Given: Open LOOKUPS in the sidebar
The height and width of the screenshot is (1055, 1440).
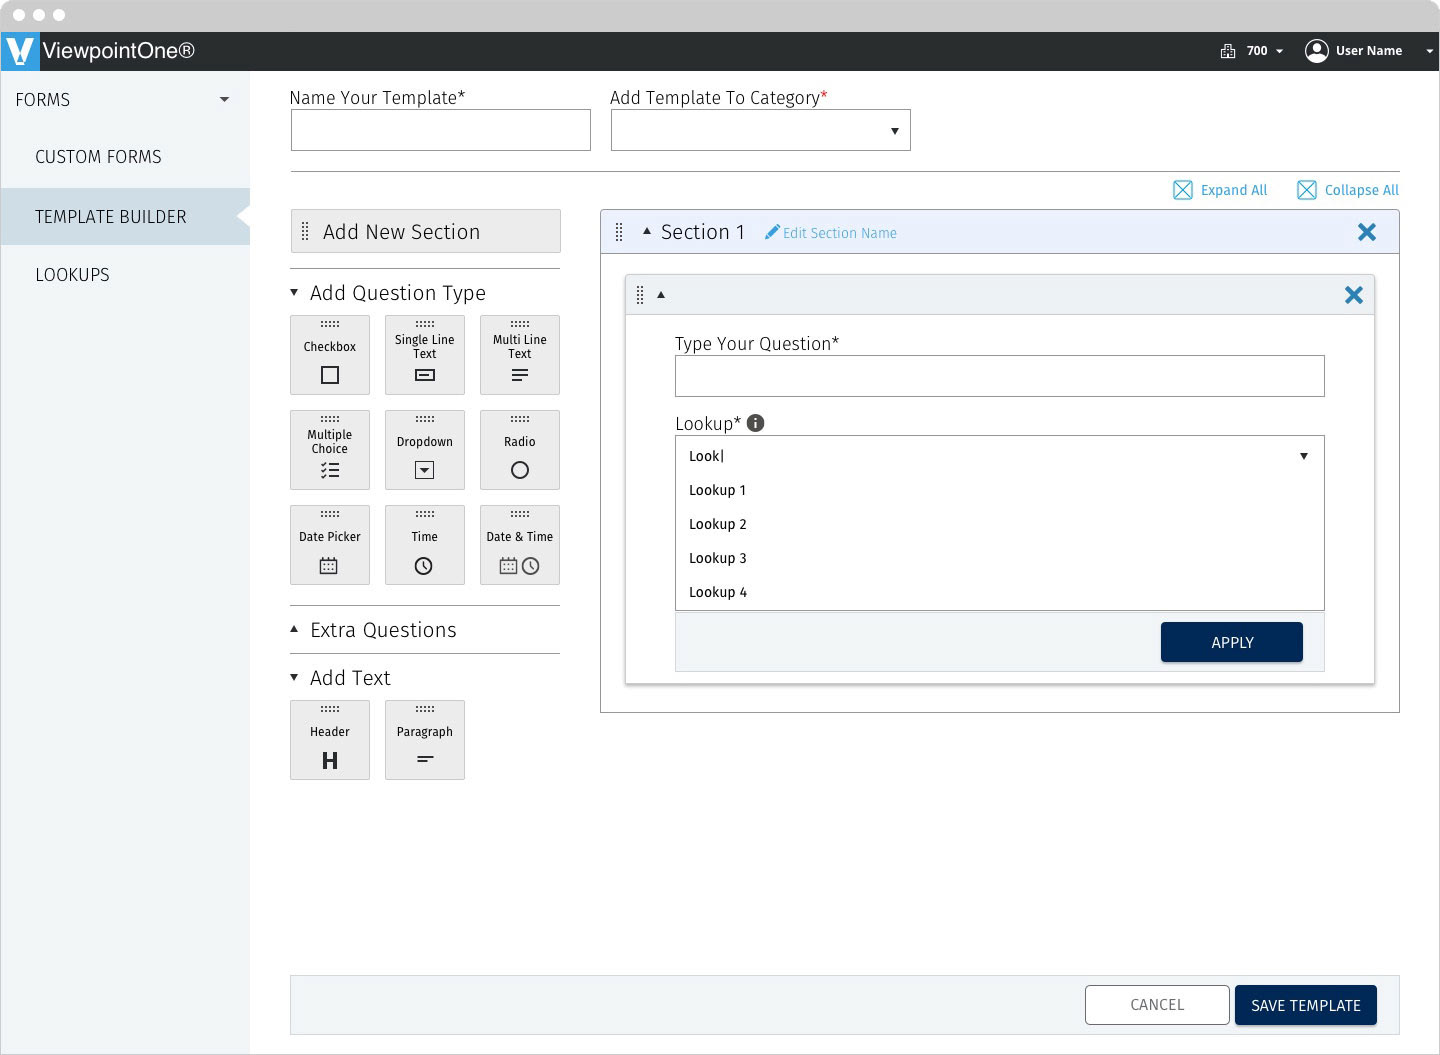Looking at the screenshot, I should coord(72,275).
